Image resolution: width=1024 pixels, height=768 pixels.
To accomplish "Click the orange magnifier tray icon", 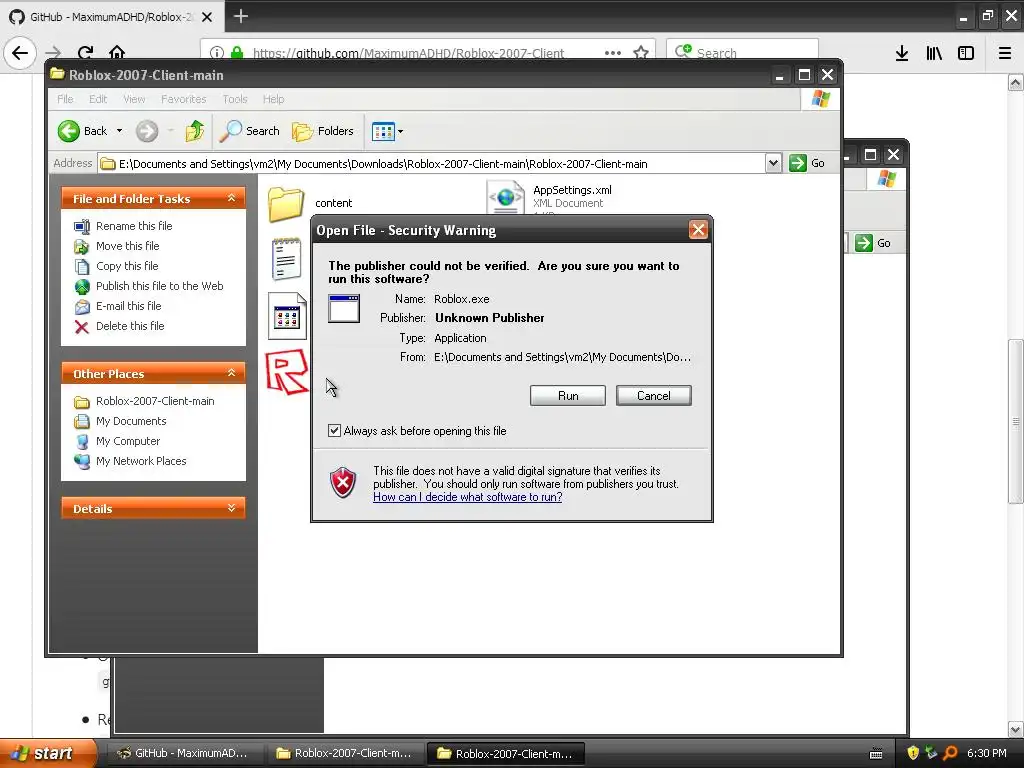I will tap(950, 753).
